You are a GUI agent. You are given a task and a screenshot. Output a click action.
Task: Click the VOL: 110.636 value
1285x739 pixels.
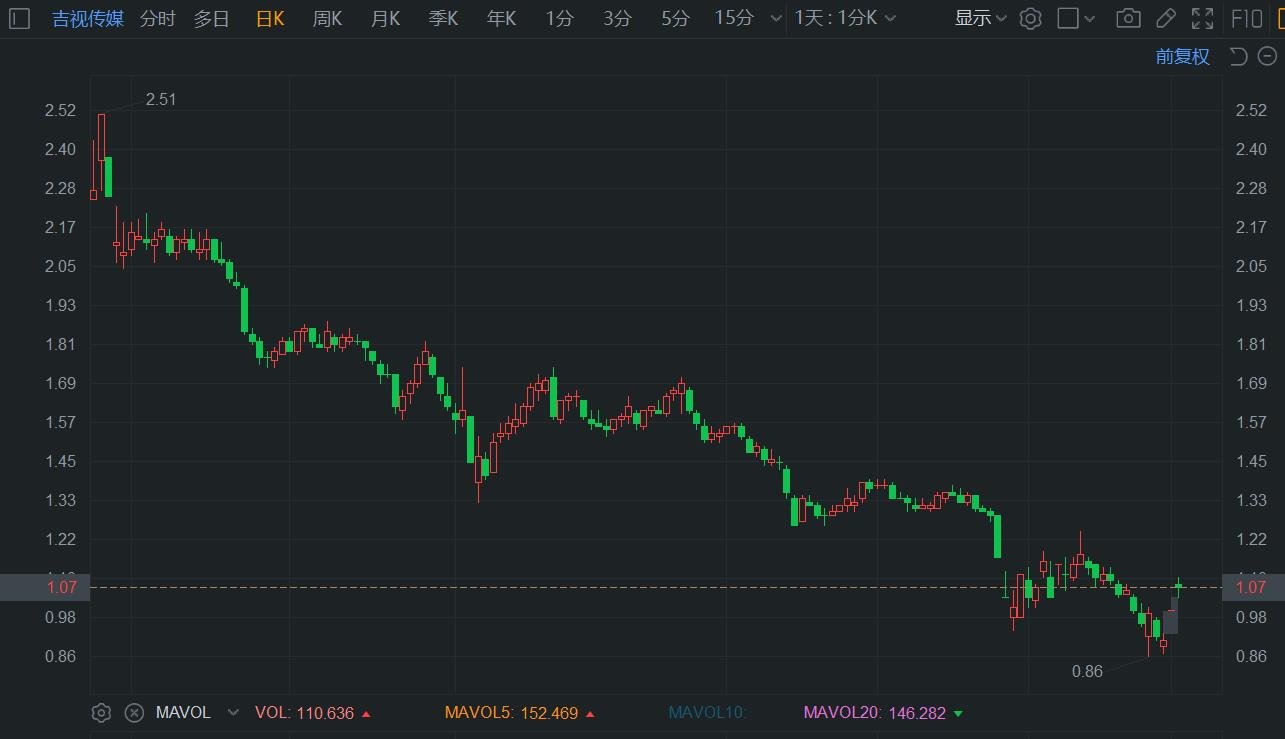pyautogui.click(x=313, y=713)
